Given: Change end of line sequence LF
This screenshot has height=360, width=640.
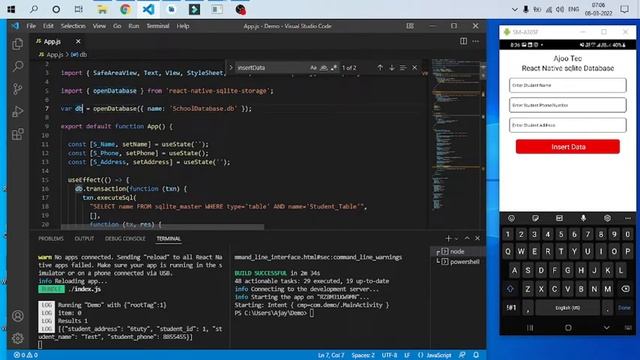Looking at the screenshot, I should [x=407, y=355].
